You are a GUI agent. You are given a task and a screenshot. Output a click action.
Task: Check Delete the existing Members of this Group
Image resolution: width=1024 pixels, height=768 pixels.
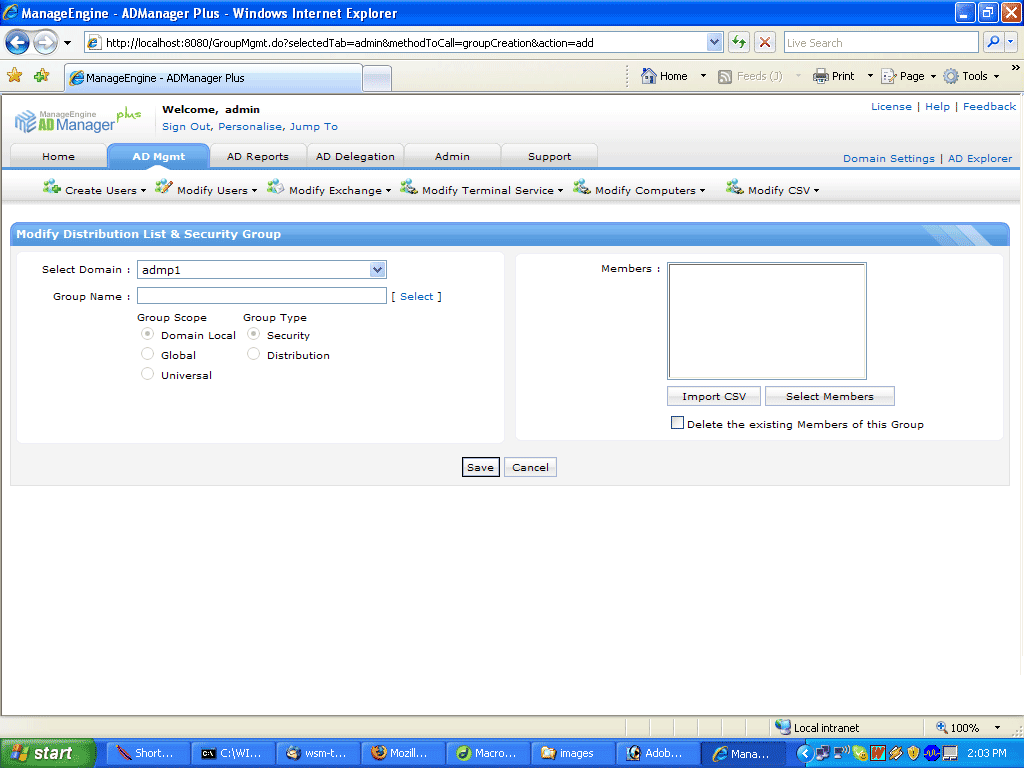(677, 423)
